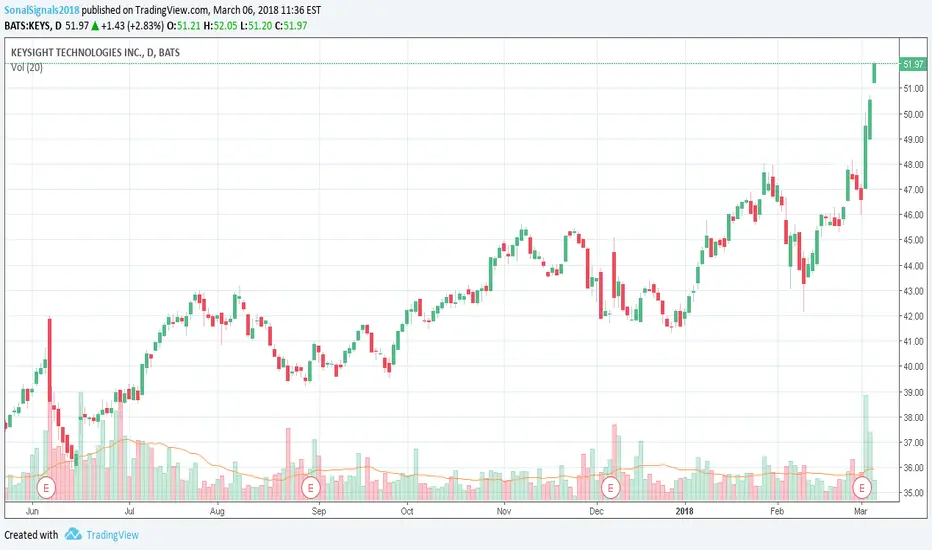932x550 pixels.
Task: Click the Mar label on time axis
Action: coord(860,511)
